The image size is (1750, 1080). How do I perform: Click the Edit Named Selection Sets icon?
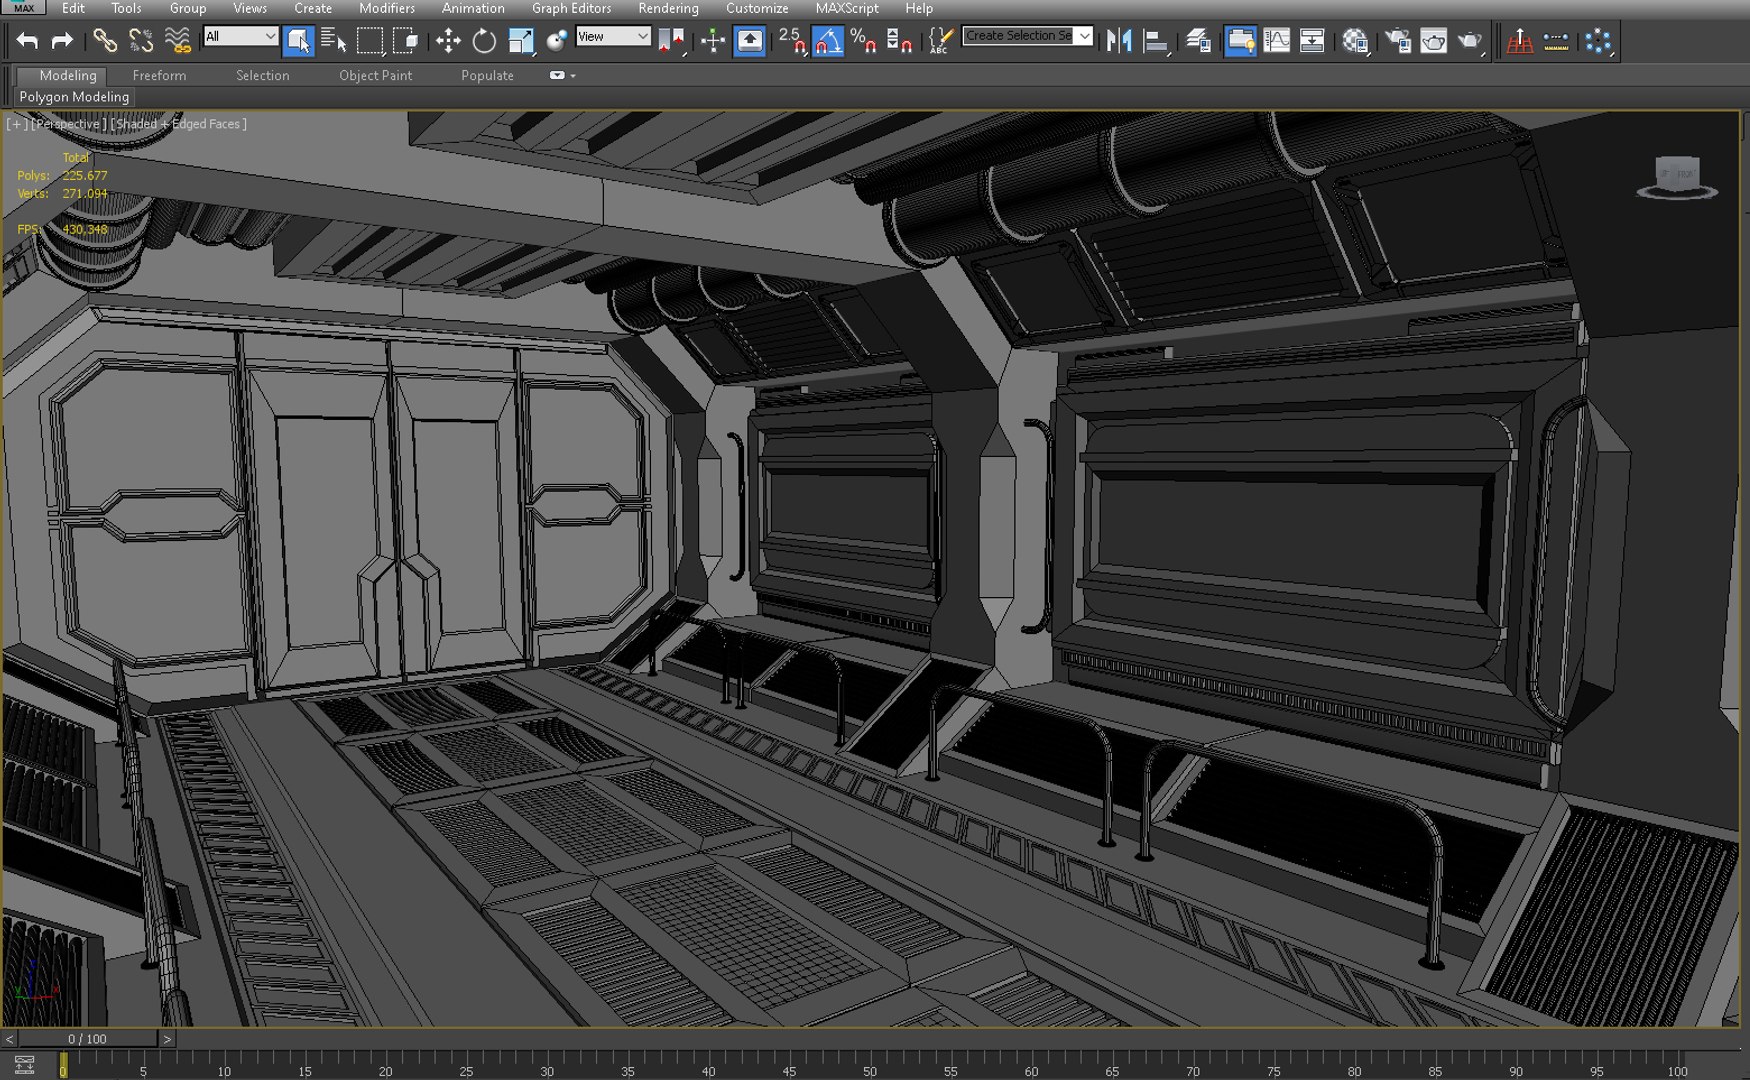[939, 41]
